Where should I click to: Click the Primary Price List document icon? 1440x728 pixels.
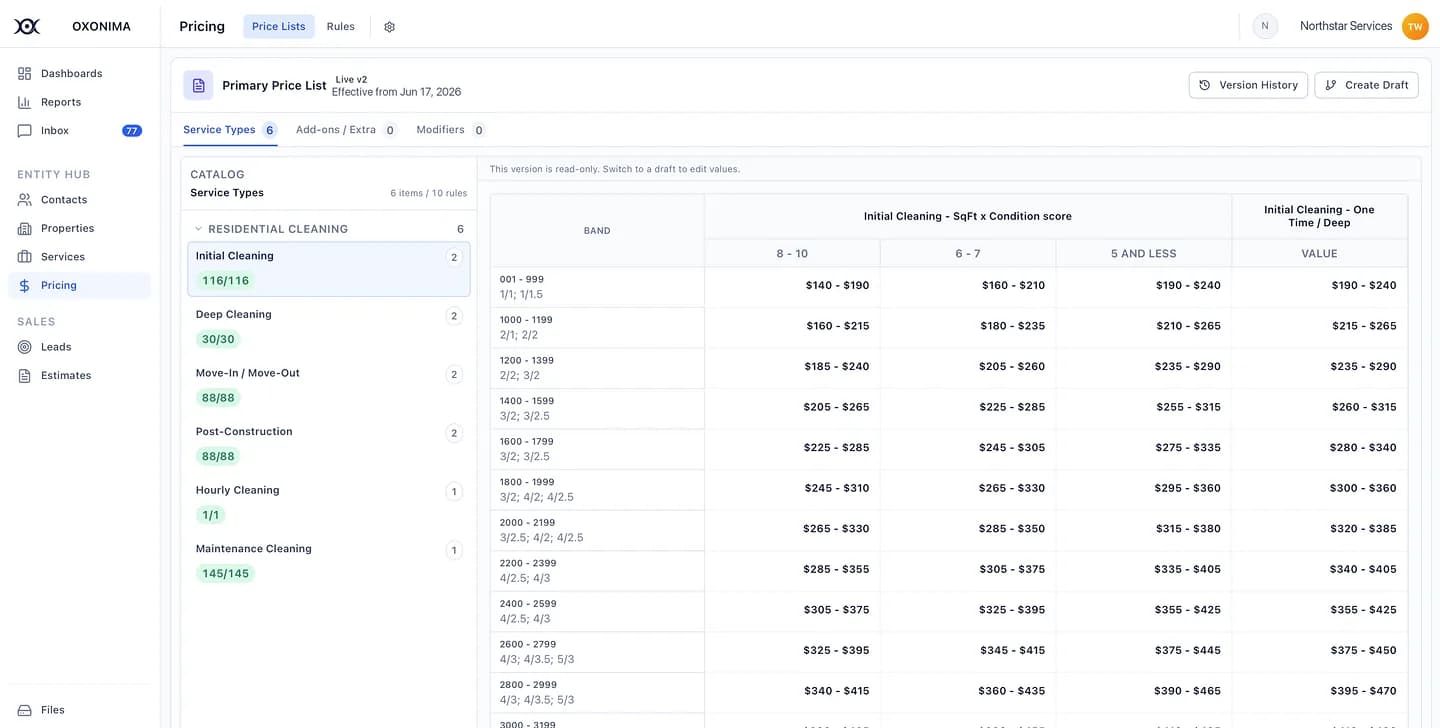click(x=198, y=85)
